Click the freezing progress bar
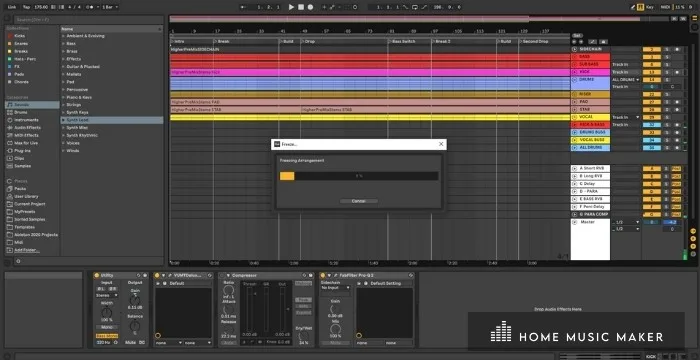This screenshot has height=360, width=700. 358,176
